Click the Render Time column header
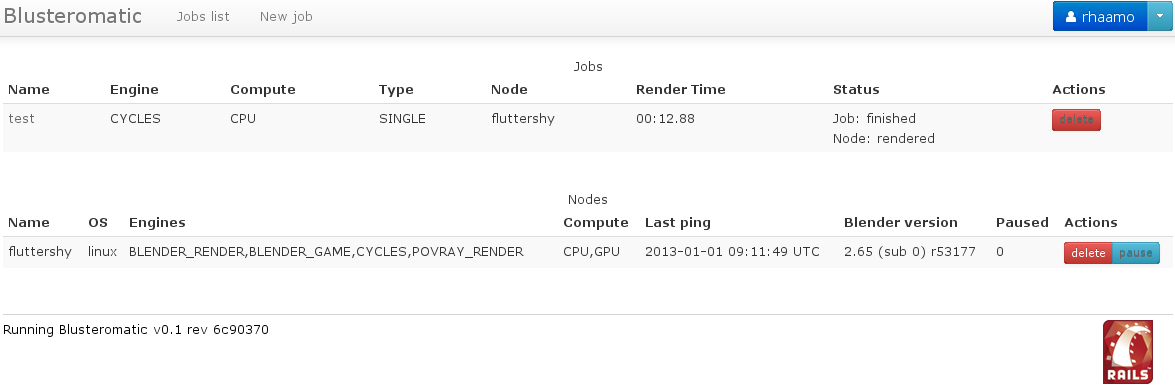The height and width of the screenshot is (388, 1175). 680,89
